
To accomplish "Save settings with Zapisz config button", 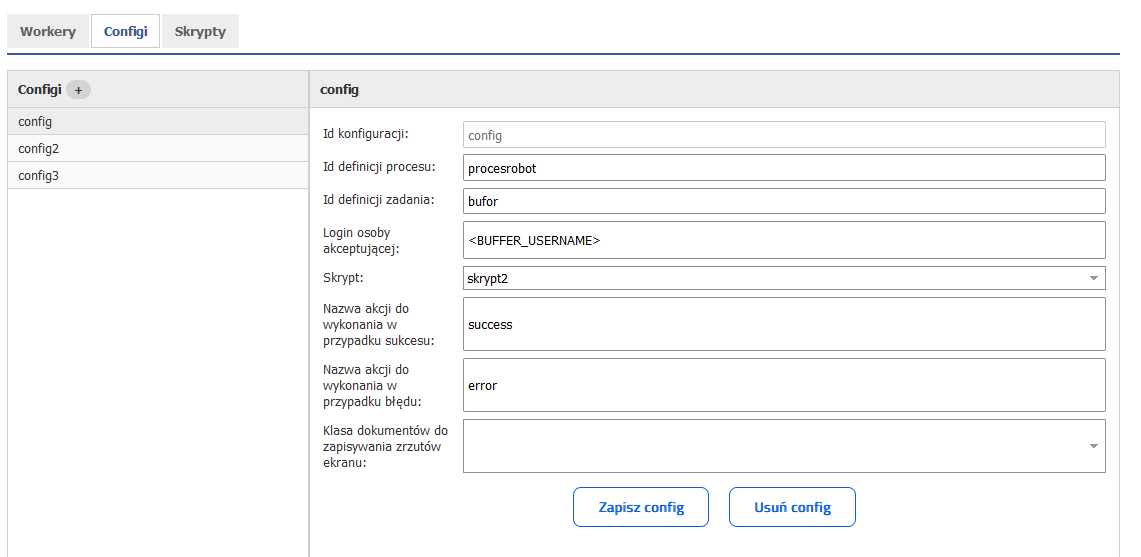I will click(640, 507).
